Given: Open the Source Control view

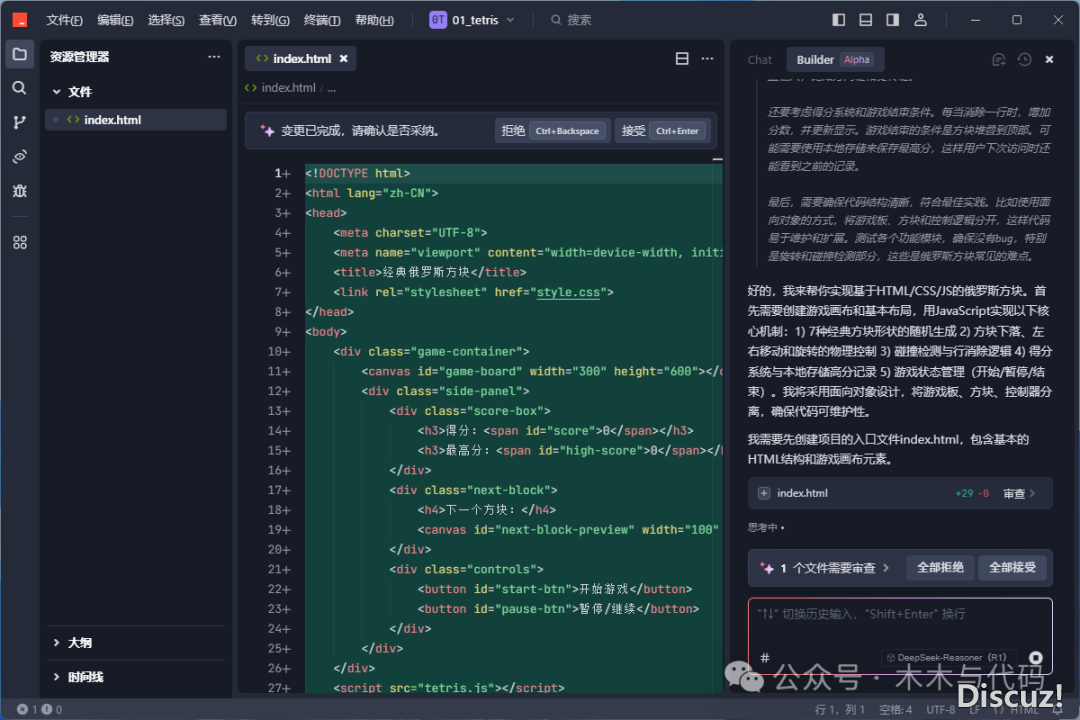Looking at the screenshot, I should pyautogui.click(x=19, y=122).
